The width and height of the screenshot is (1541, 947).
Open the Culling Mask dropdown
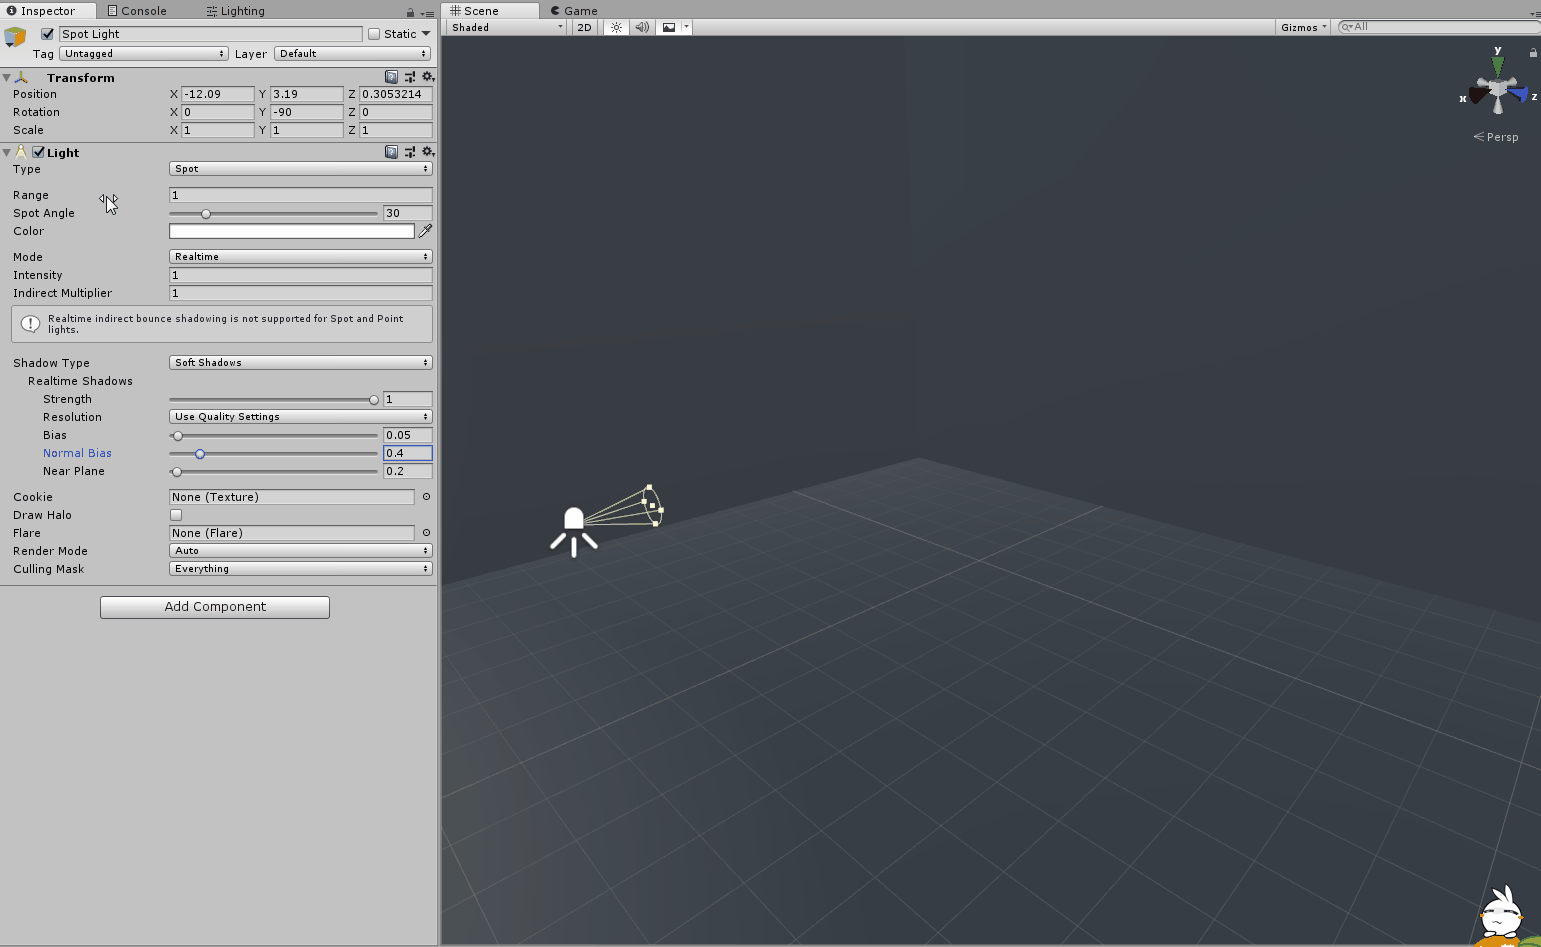pyautogui.click(x=301, y=569)
